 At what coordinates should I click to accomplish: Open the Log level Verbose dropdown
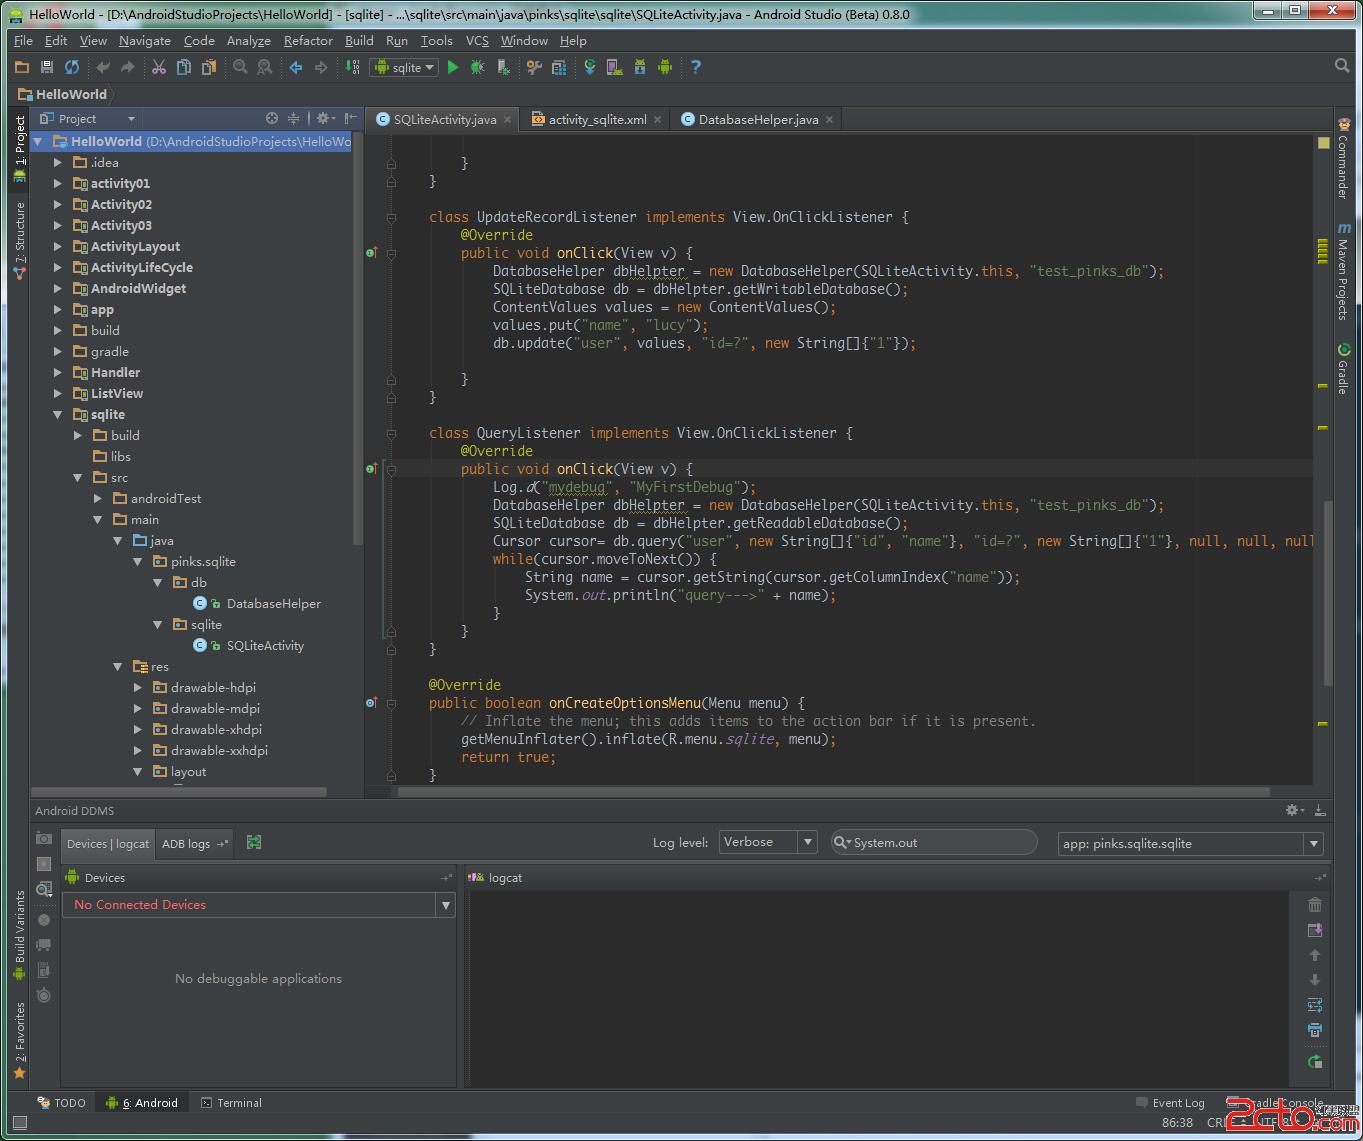[768, 842]
